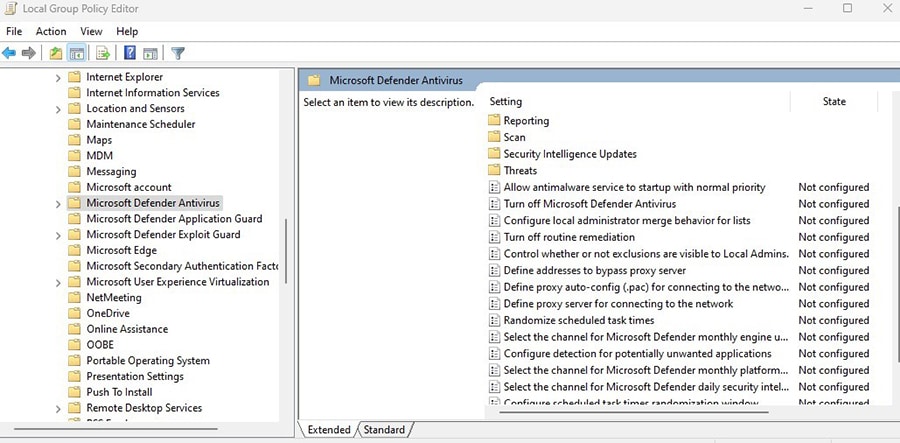Viewport: 900px width, 443px height.
Task: Open the Action menu
Action: (51, 32)
